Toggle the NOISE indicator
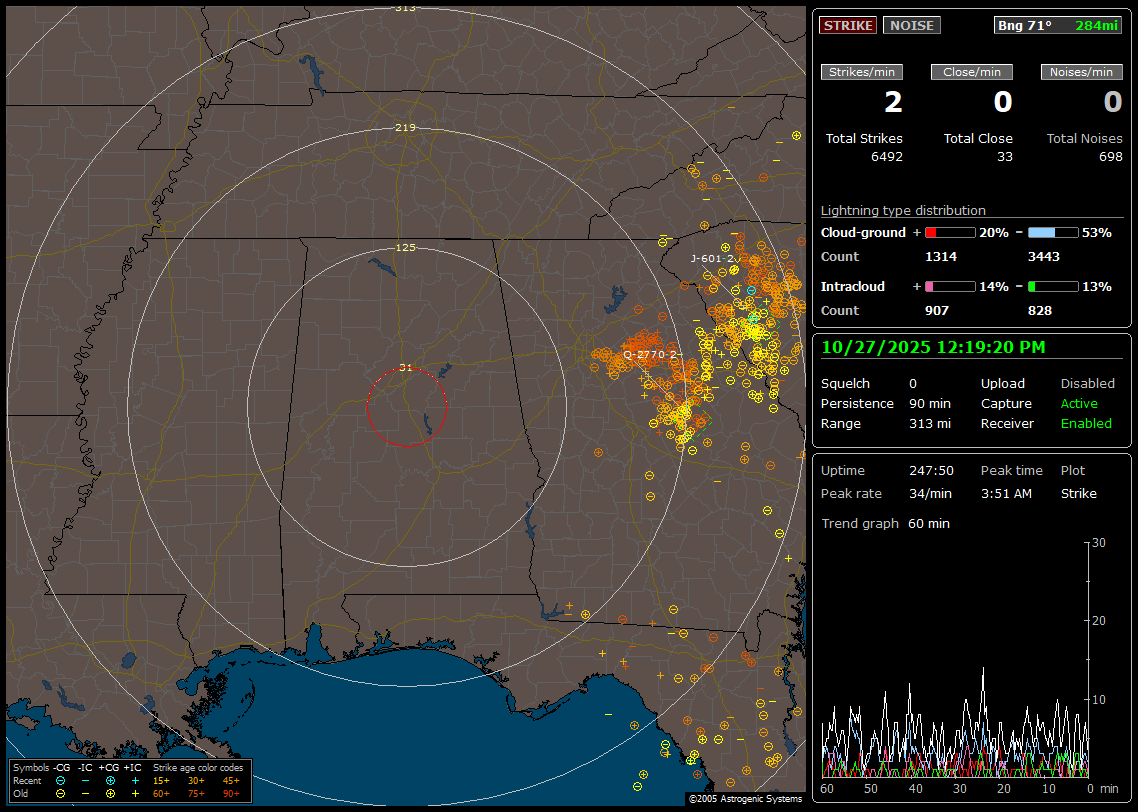1138x812 pixels. point(912,25)
